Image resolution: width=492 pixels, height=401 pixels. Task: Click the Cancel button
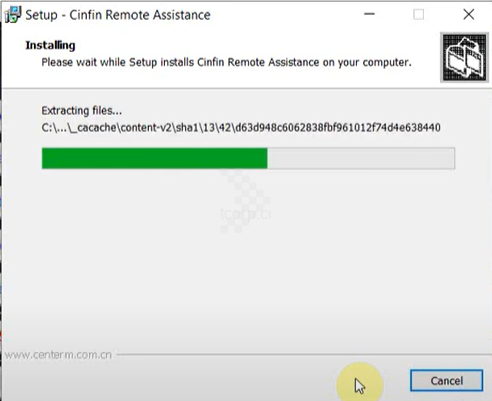(446, 380)
